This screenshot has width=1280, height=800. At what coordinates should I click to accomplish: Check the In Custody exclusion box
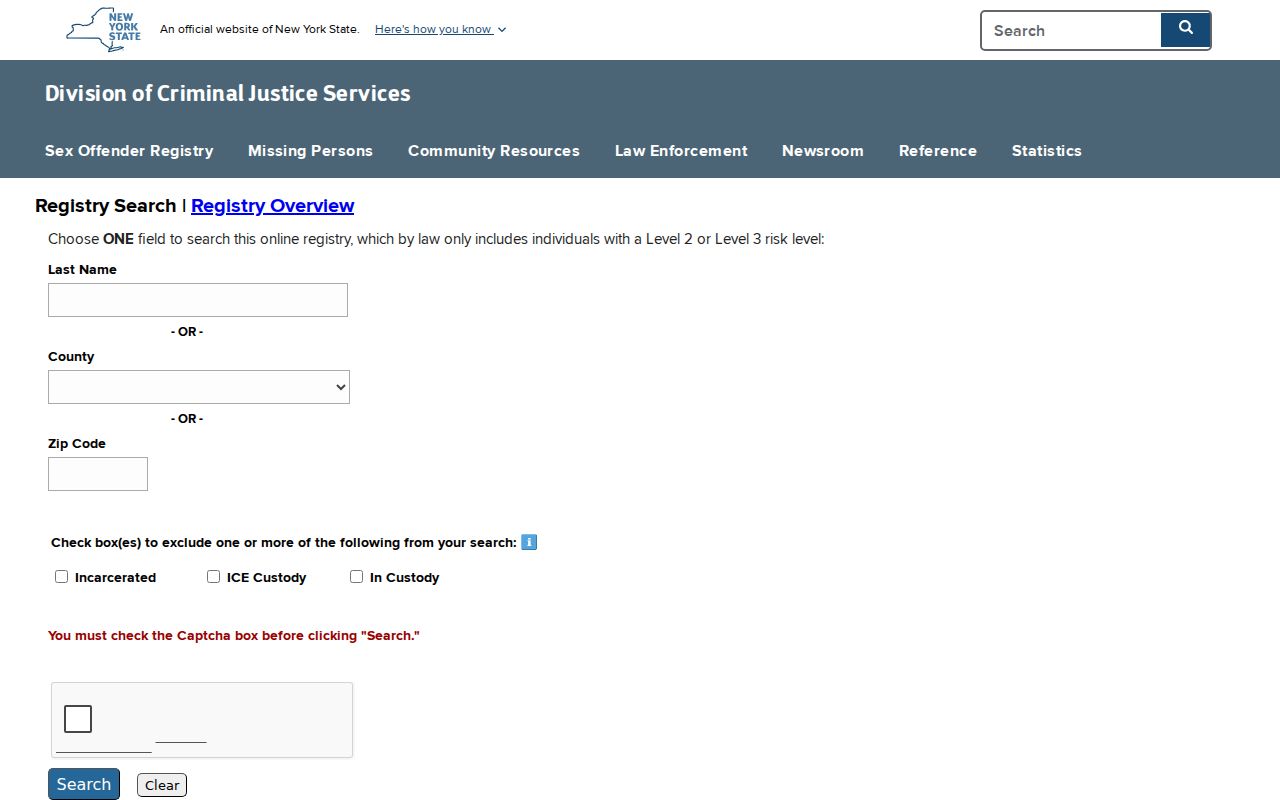tap(356, 577)
